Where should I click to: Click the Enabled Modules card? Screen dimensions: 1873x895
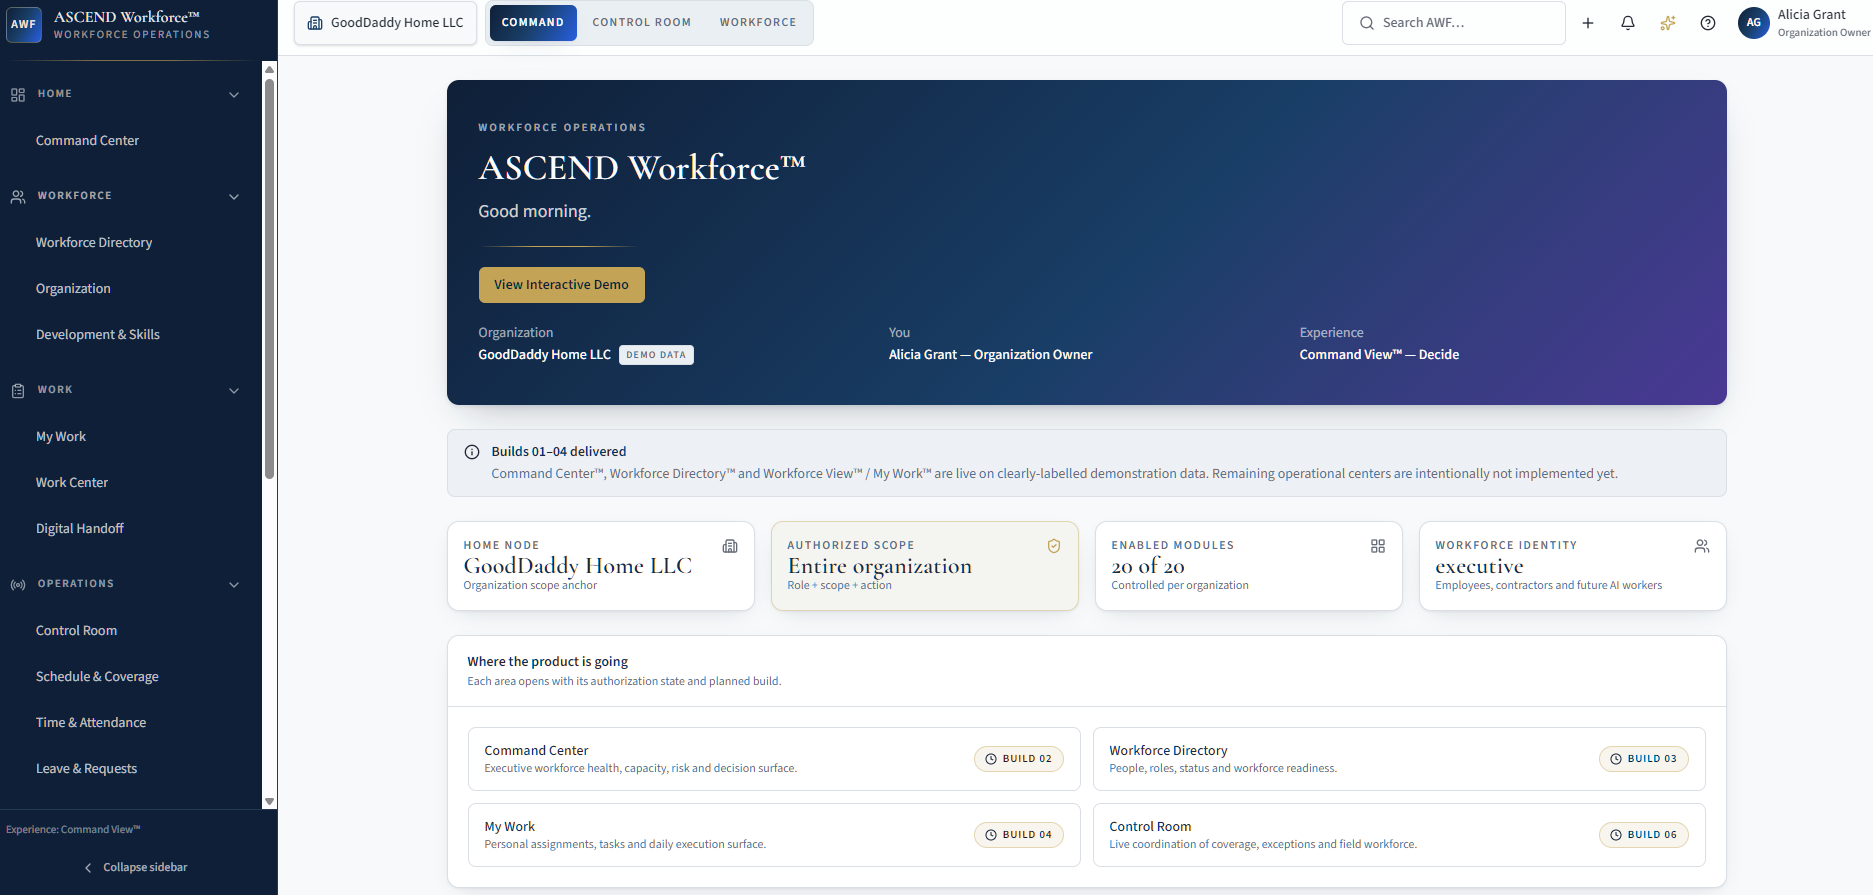1249,566
